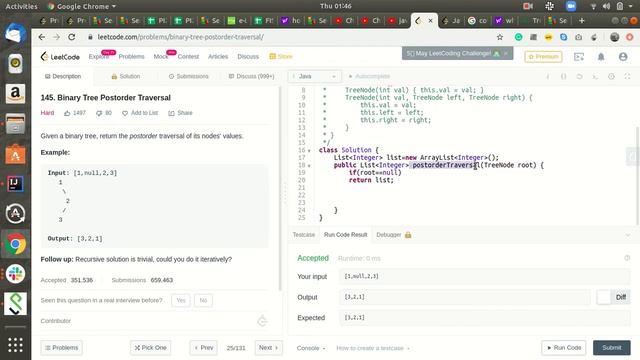Open Submissions tab
The width and height of the screenshot is (640, 360).
pyautogui.click(x=189, y=76)
